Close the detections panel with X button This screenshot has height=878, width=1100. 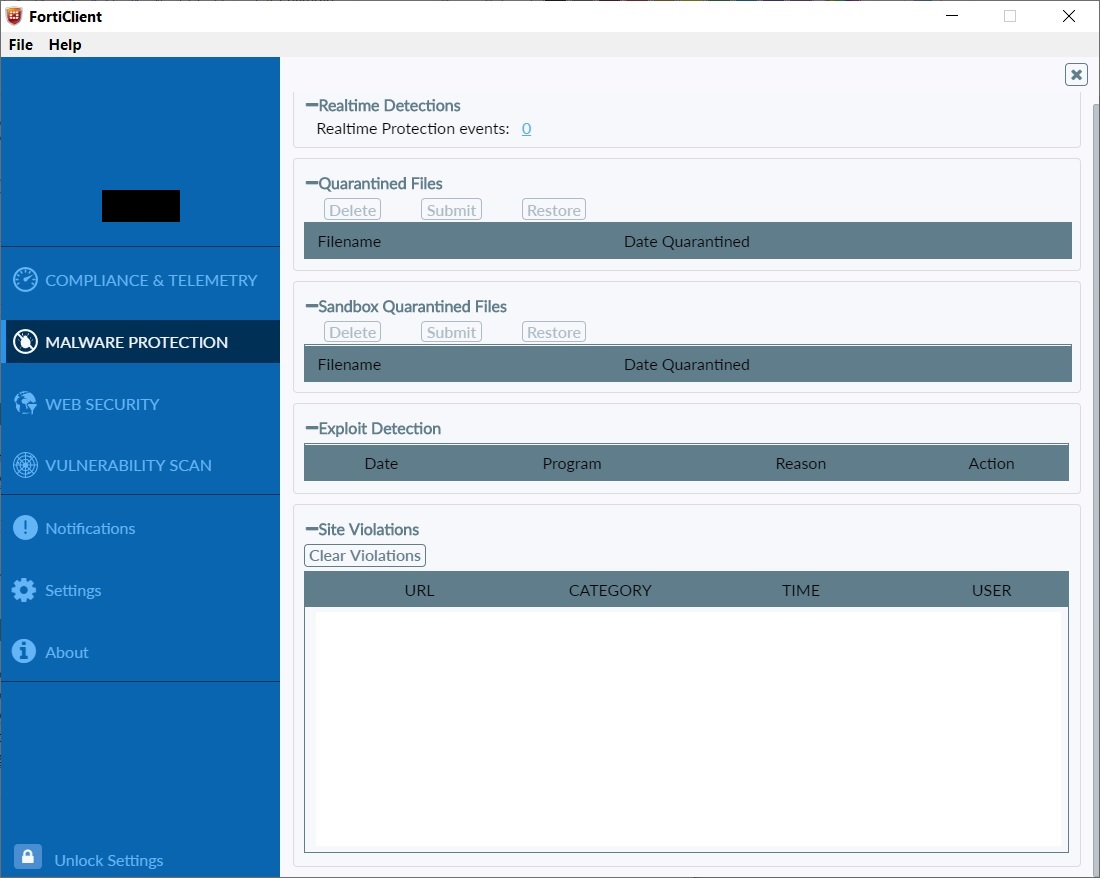point(1076,74)
